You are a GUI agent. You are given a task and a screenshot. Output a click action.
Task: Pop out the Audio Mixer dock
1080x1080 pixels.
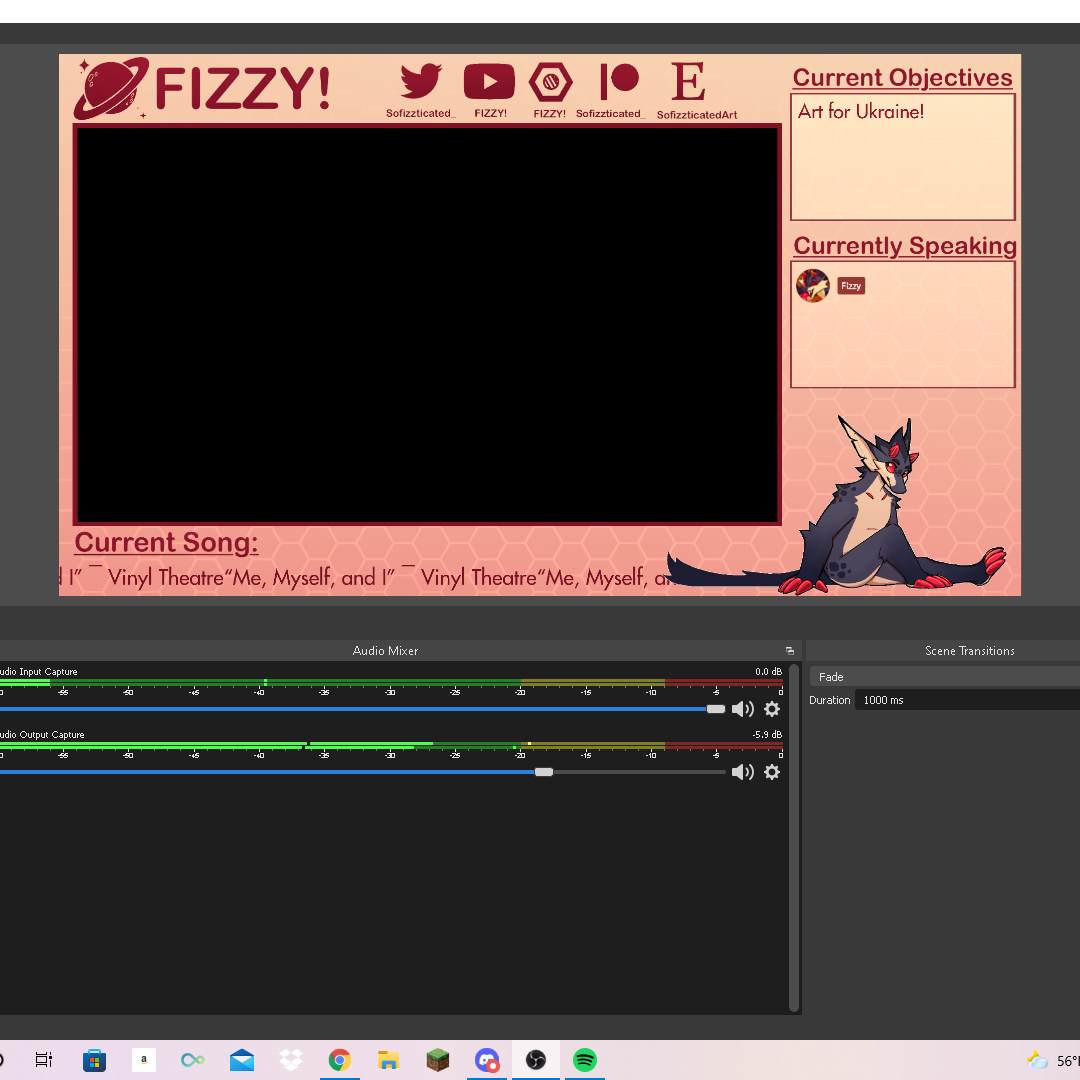pyautogui.click(x=789, y=651)
